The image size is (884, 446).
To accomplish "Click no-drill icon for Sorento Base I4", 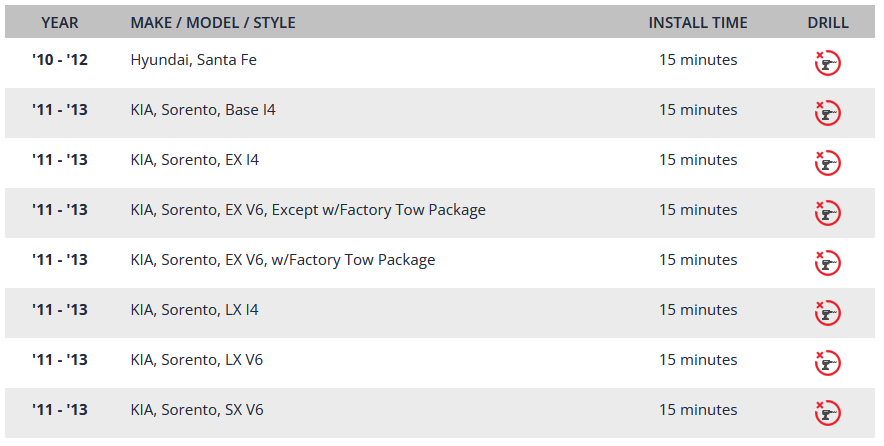I will coord(827,113).
